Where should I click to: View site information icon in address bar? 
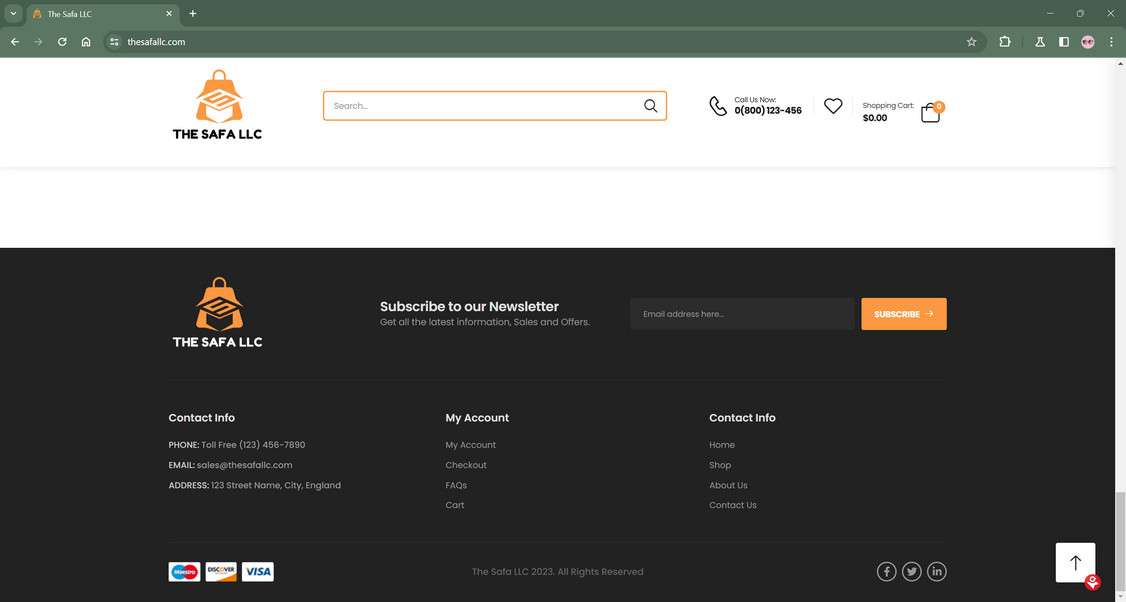coord(114,42)
